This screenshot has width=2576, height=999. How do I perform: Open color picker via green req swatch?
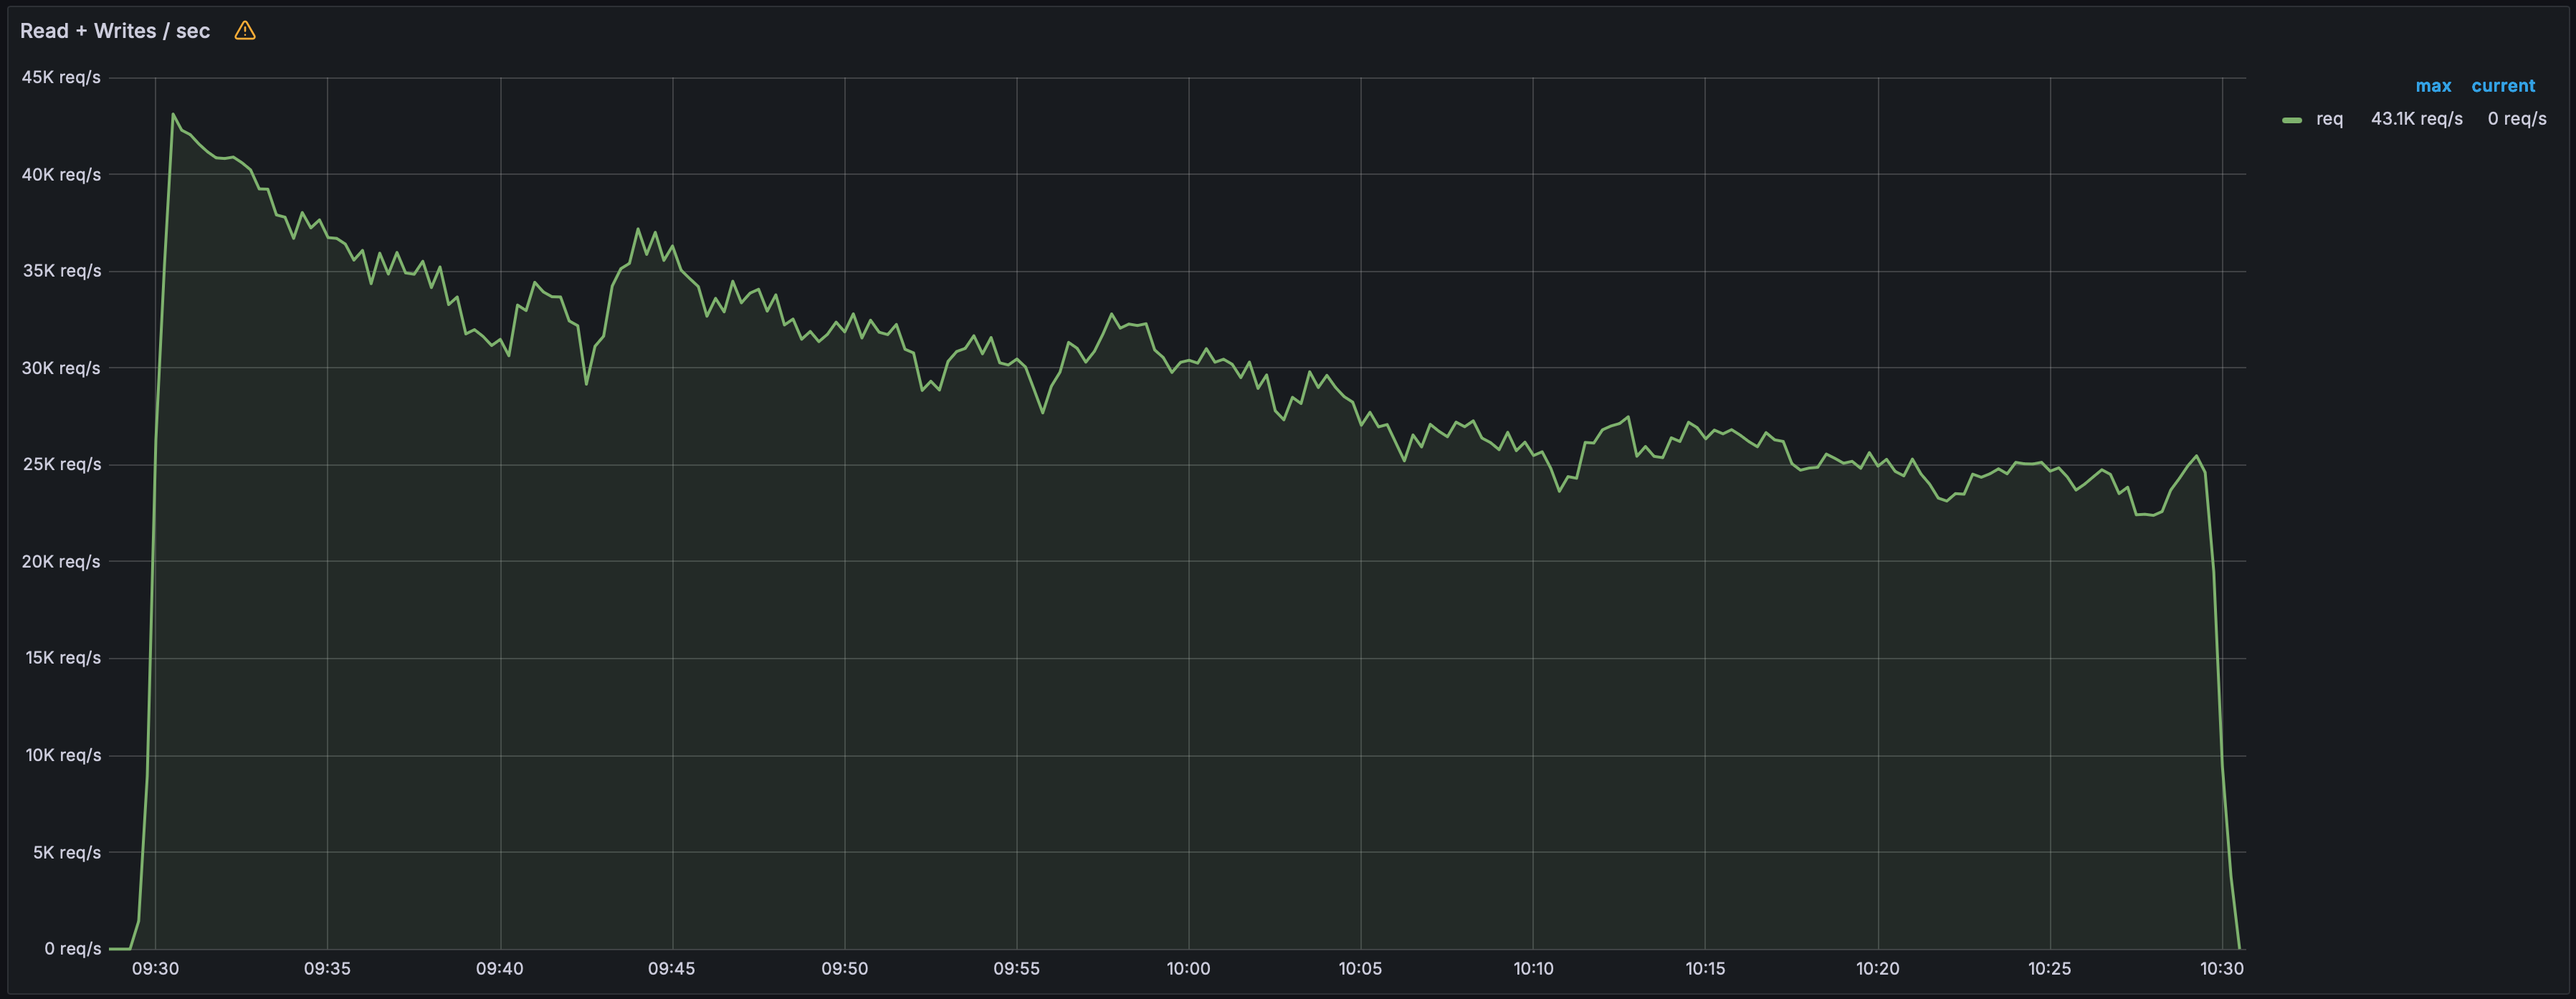pyautogui.click(x=2292, y=120)
